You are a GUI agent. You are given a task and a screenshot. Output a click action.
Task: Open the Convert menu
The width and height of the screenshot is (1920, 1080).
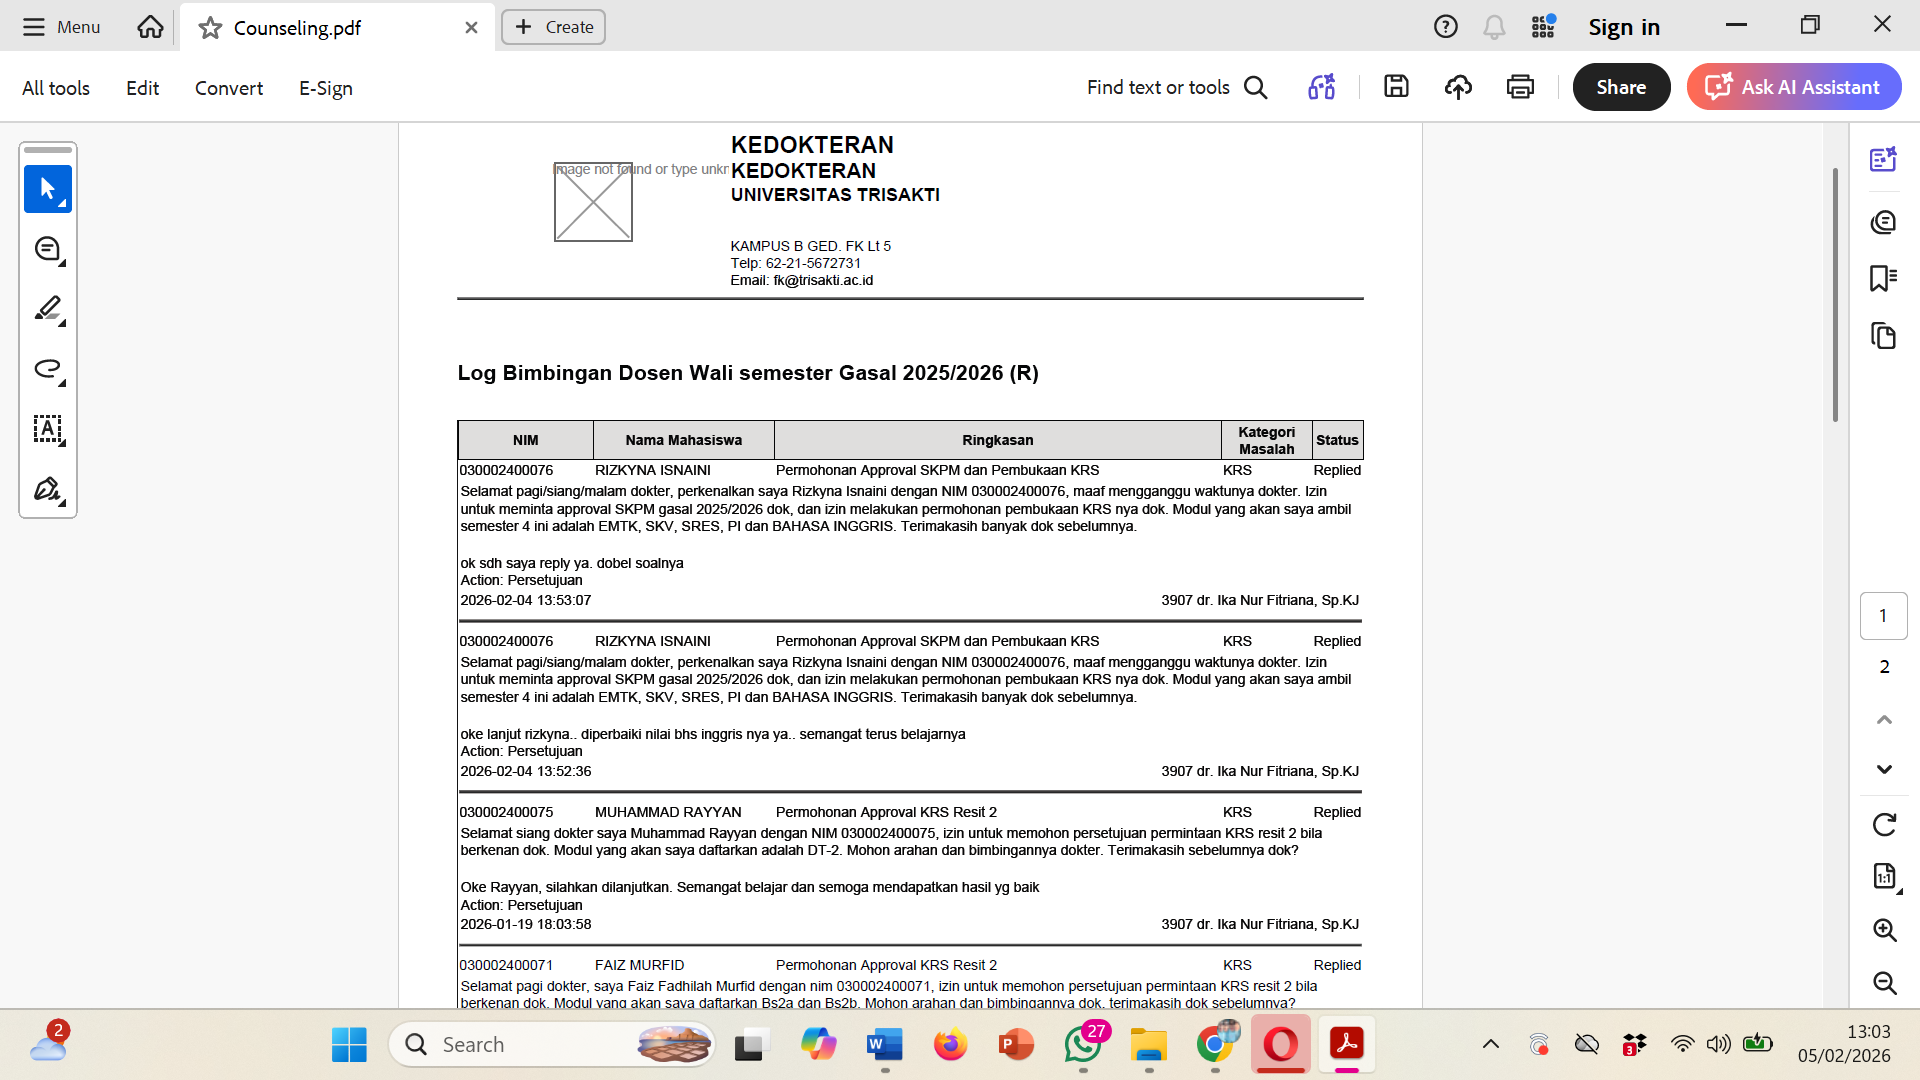229,88
